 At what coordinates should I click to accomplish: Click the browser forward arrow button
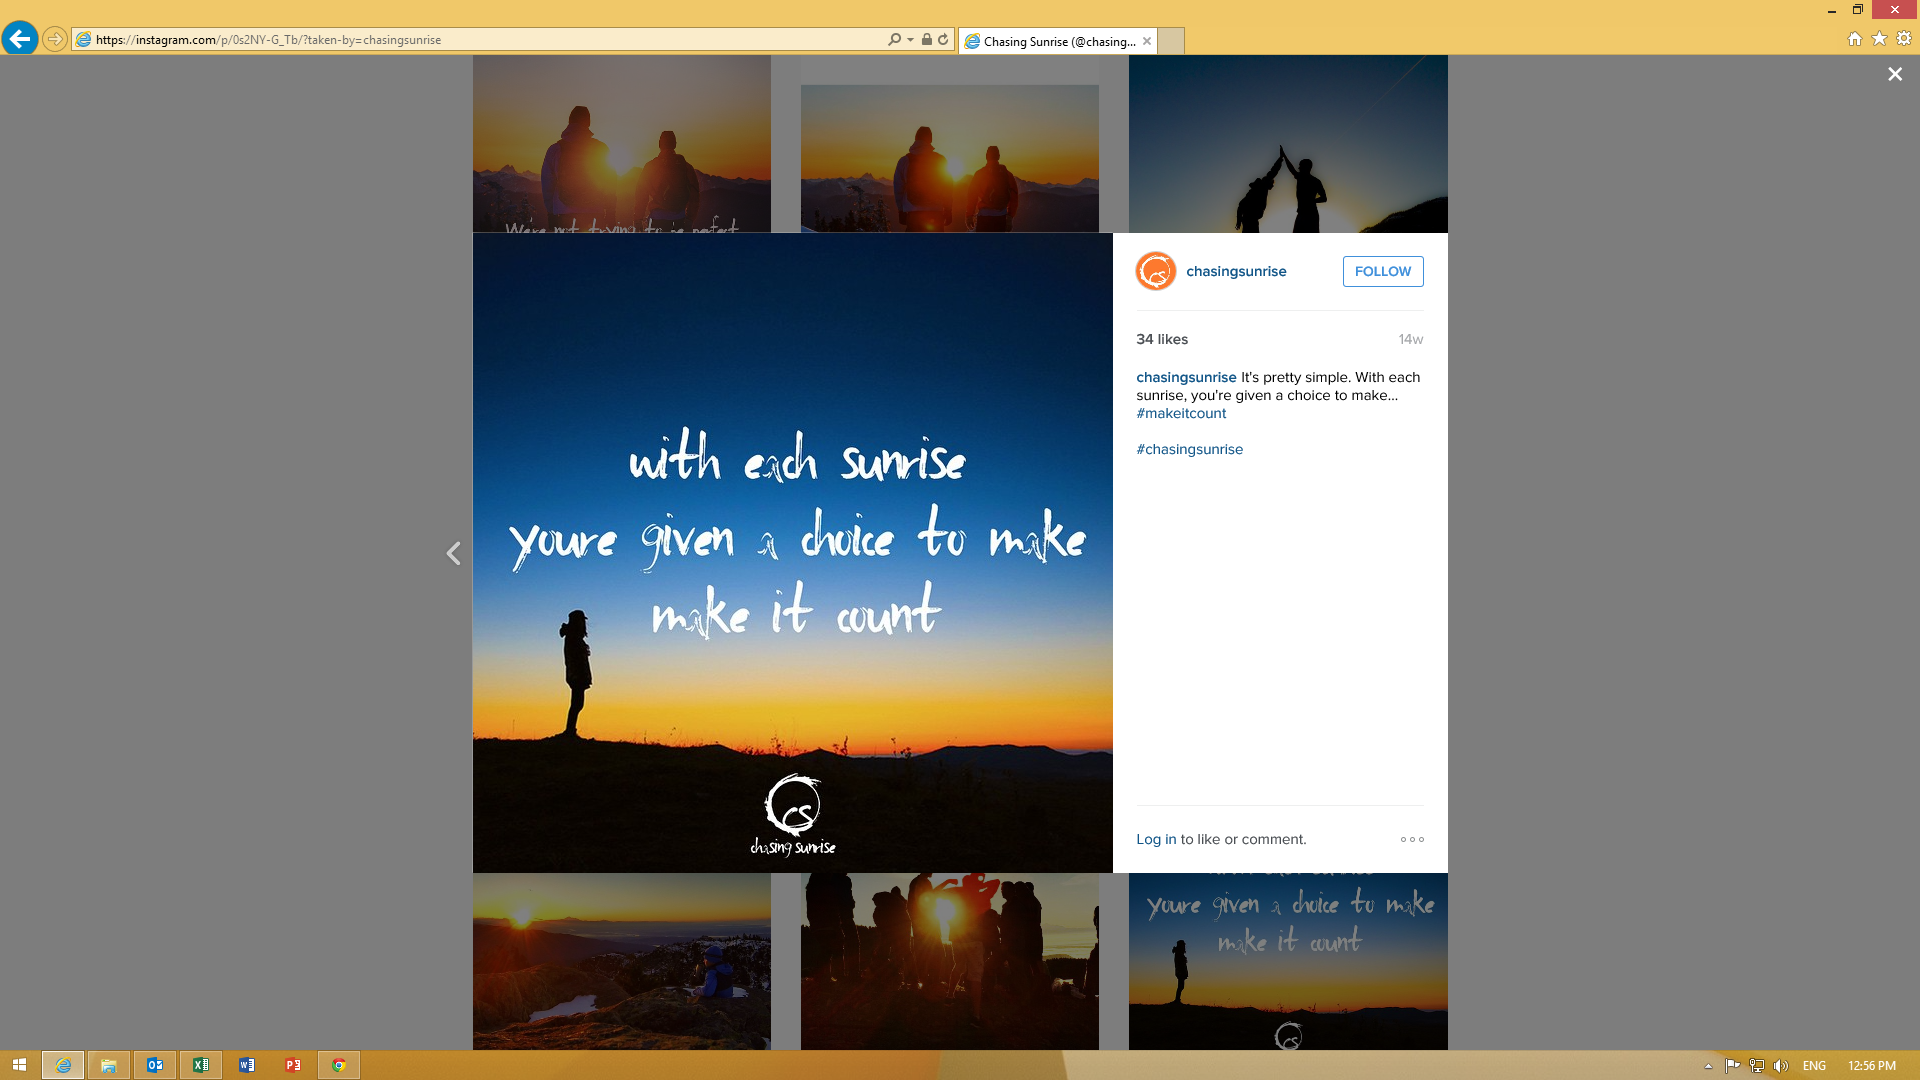(55, 39)
